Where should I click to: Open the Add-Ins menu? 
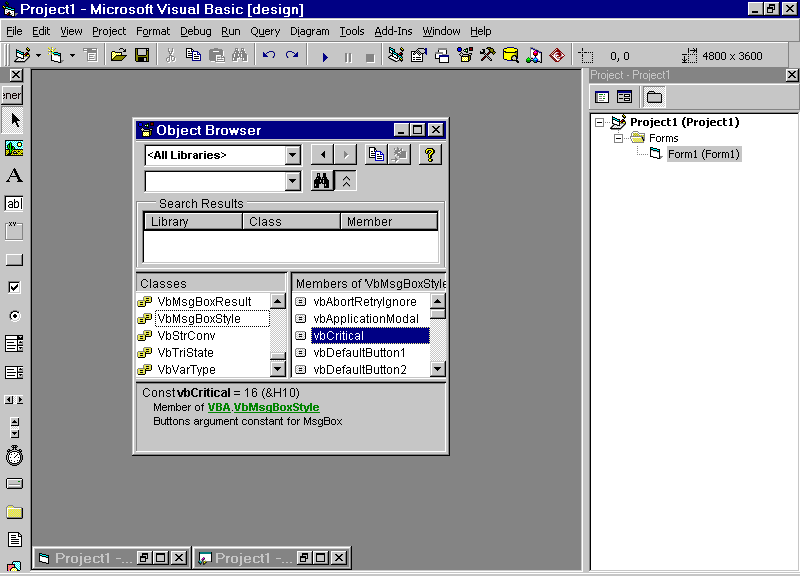393,31
